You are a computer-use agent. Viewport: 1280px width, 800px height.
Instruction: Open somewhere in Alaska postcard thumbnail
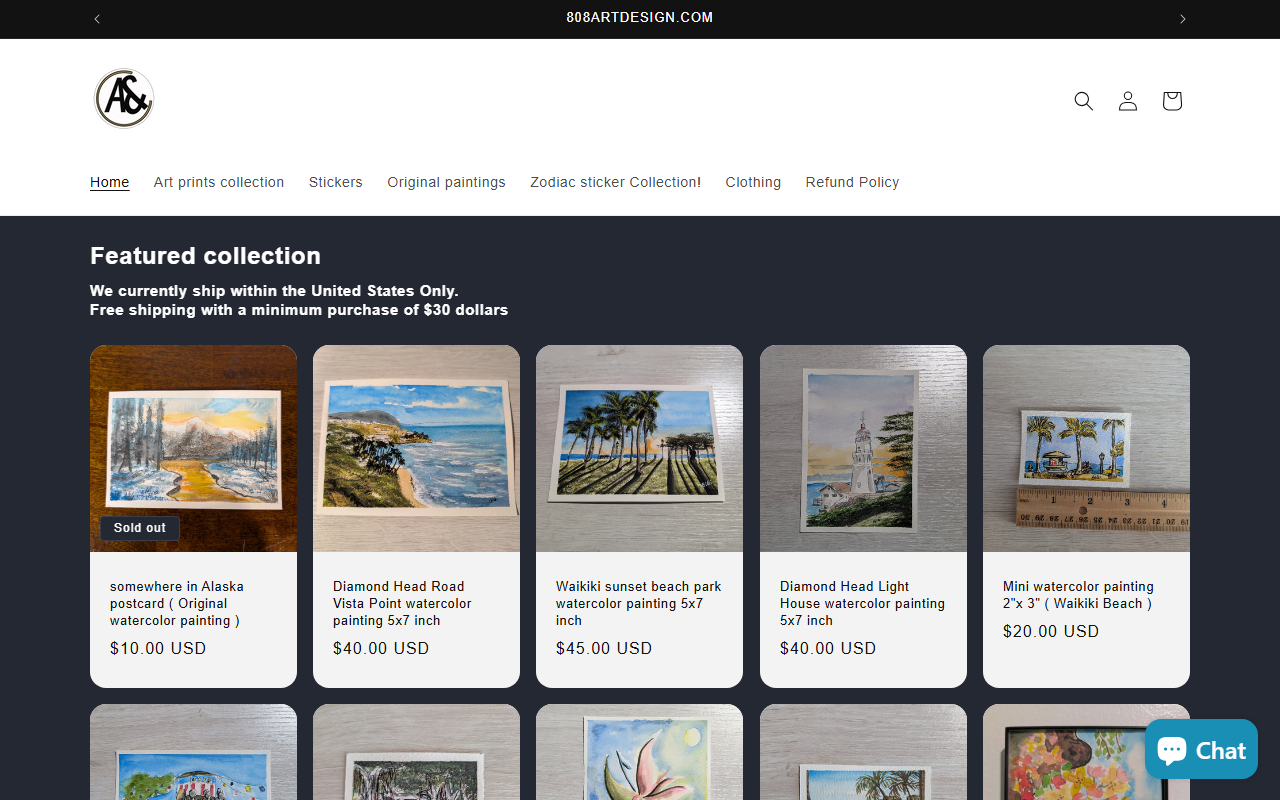click(x=193, y=448)
